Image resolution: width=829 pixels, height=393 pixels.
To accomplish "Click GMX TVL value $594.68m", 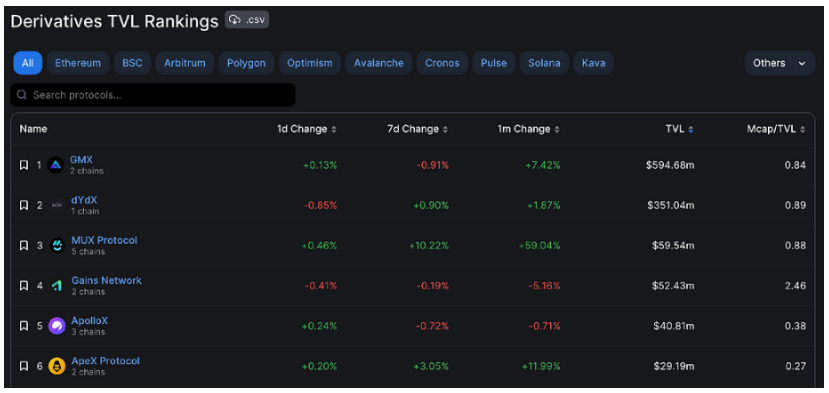I will [670, 166].
